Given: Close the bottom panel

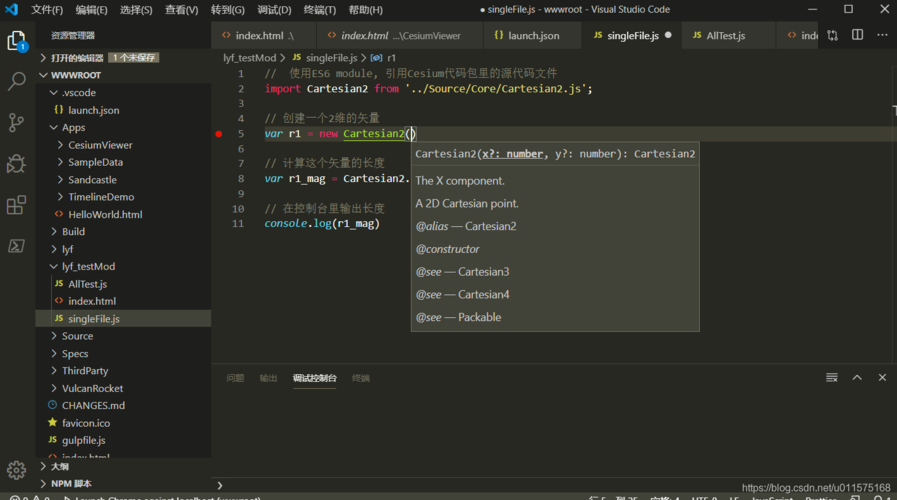Looking at the screenshot, I should [882, 378].
